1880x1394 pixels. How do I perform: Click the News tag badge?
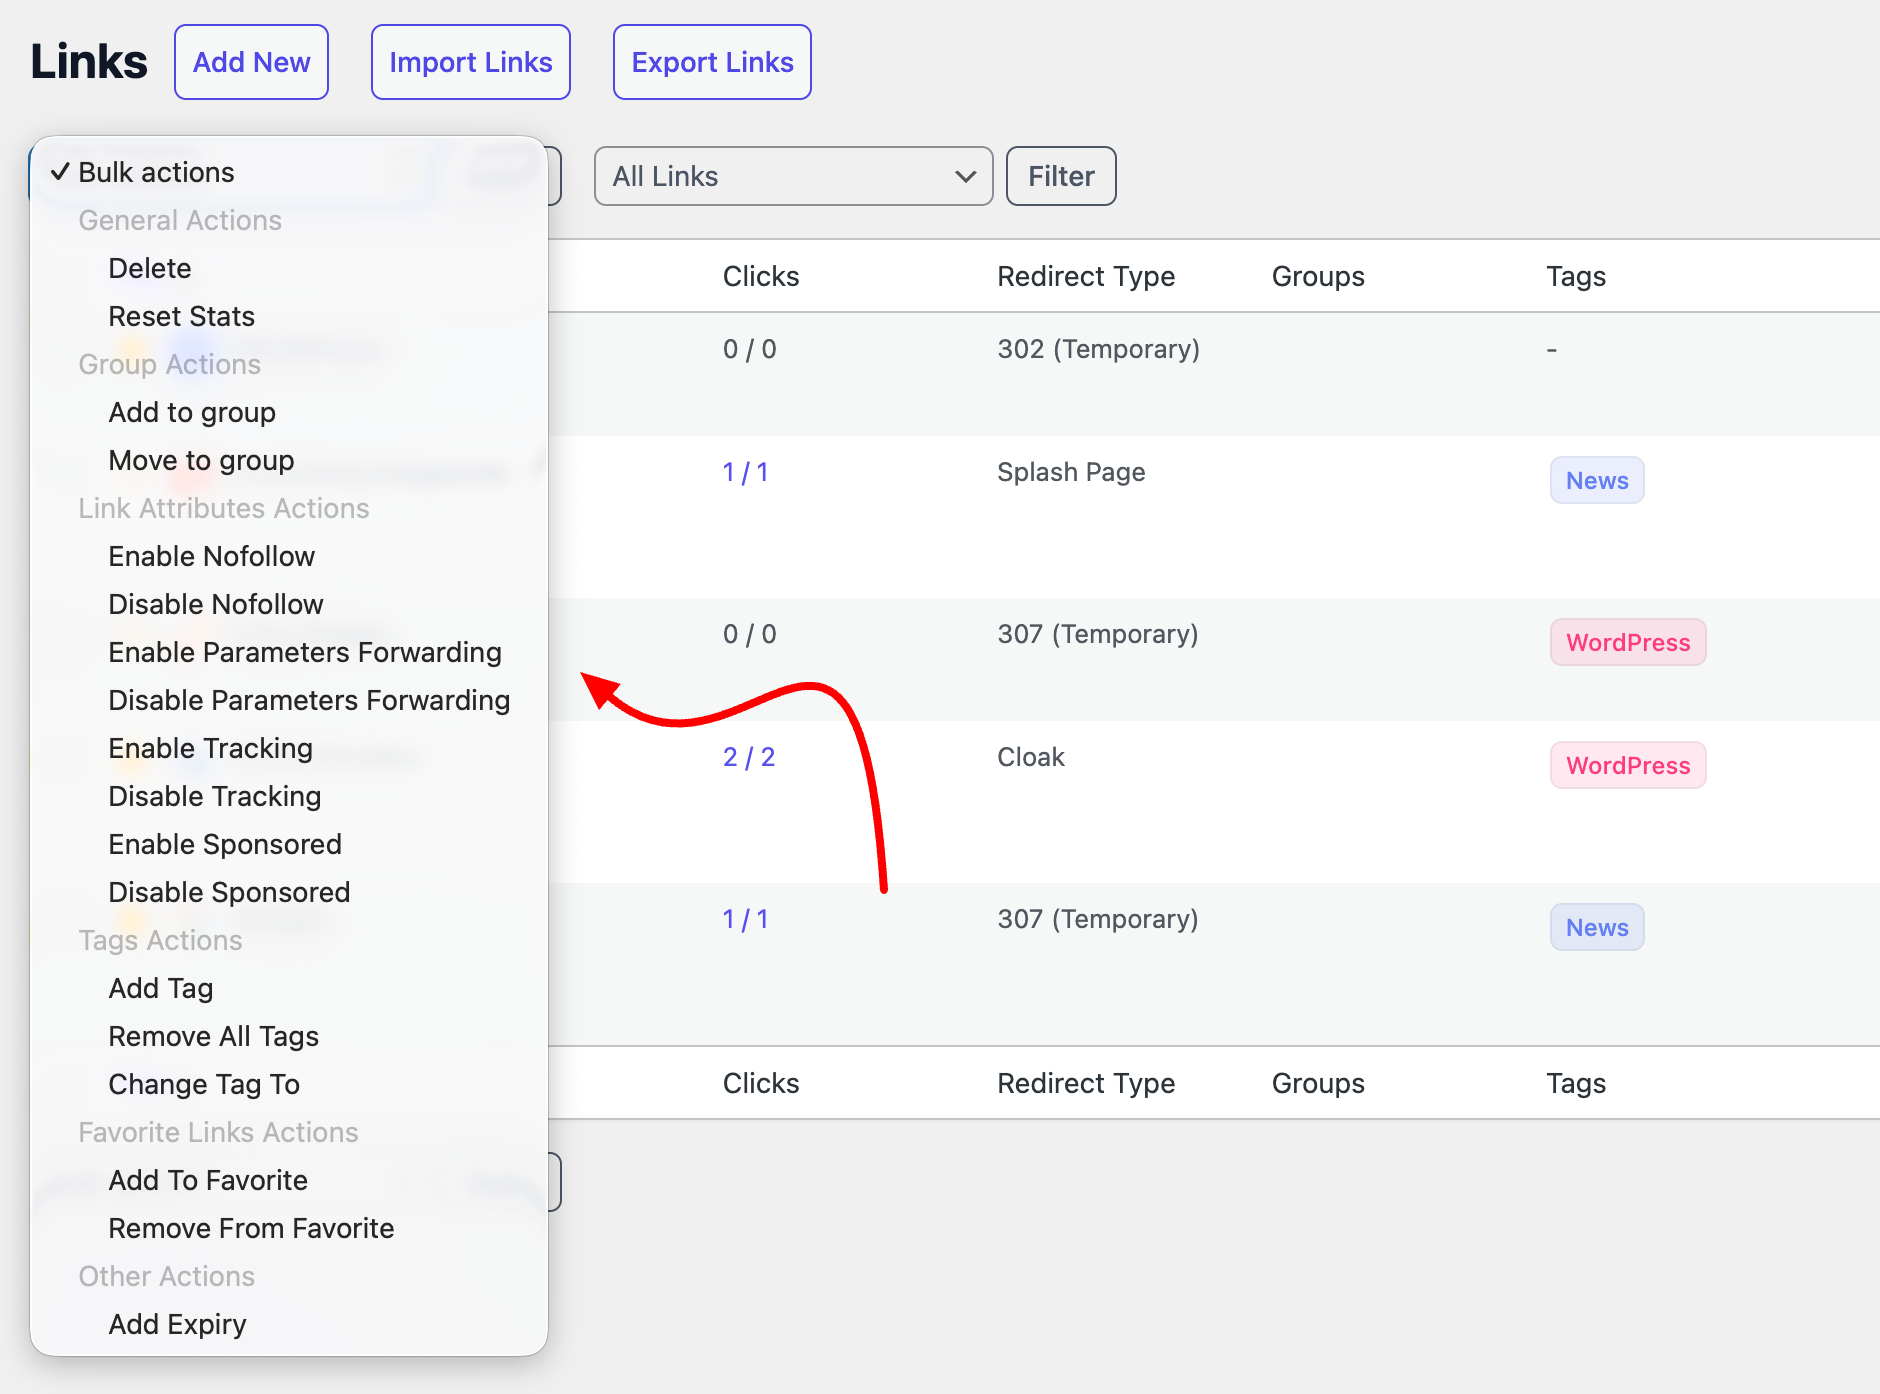click(x=1596, y=480)
